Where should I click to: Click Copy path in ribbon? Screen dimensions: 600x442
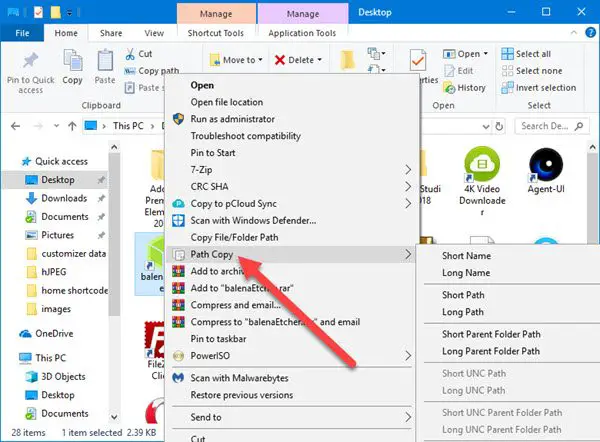pyautogui.click(x=152, y=71)
